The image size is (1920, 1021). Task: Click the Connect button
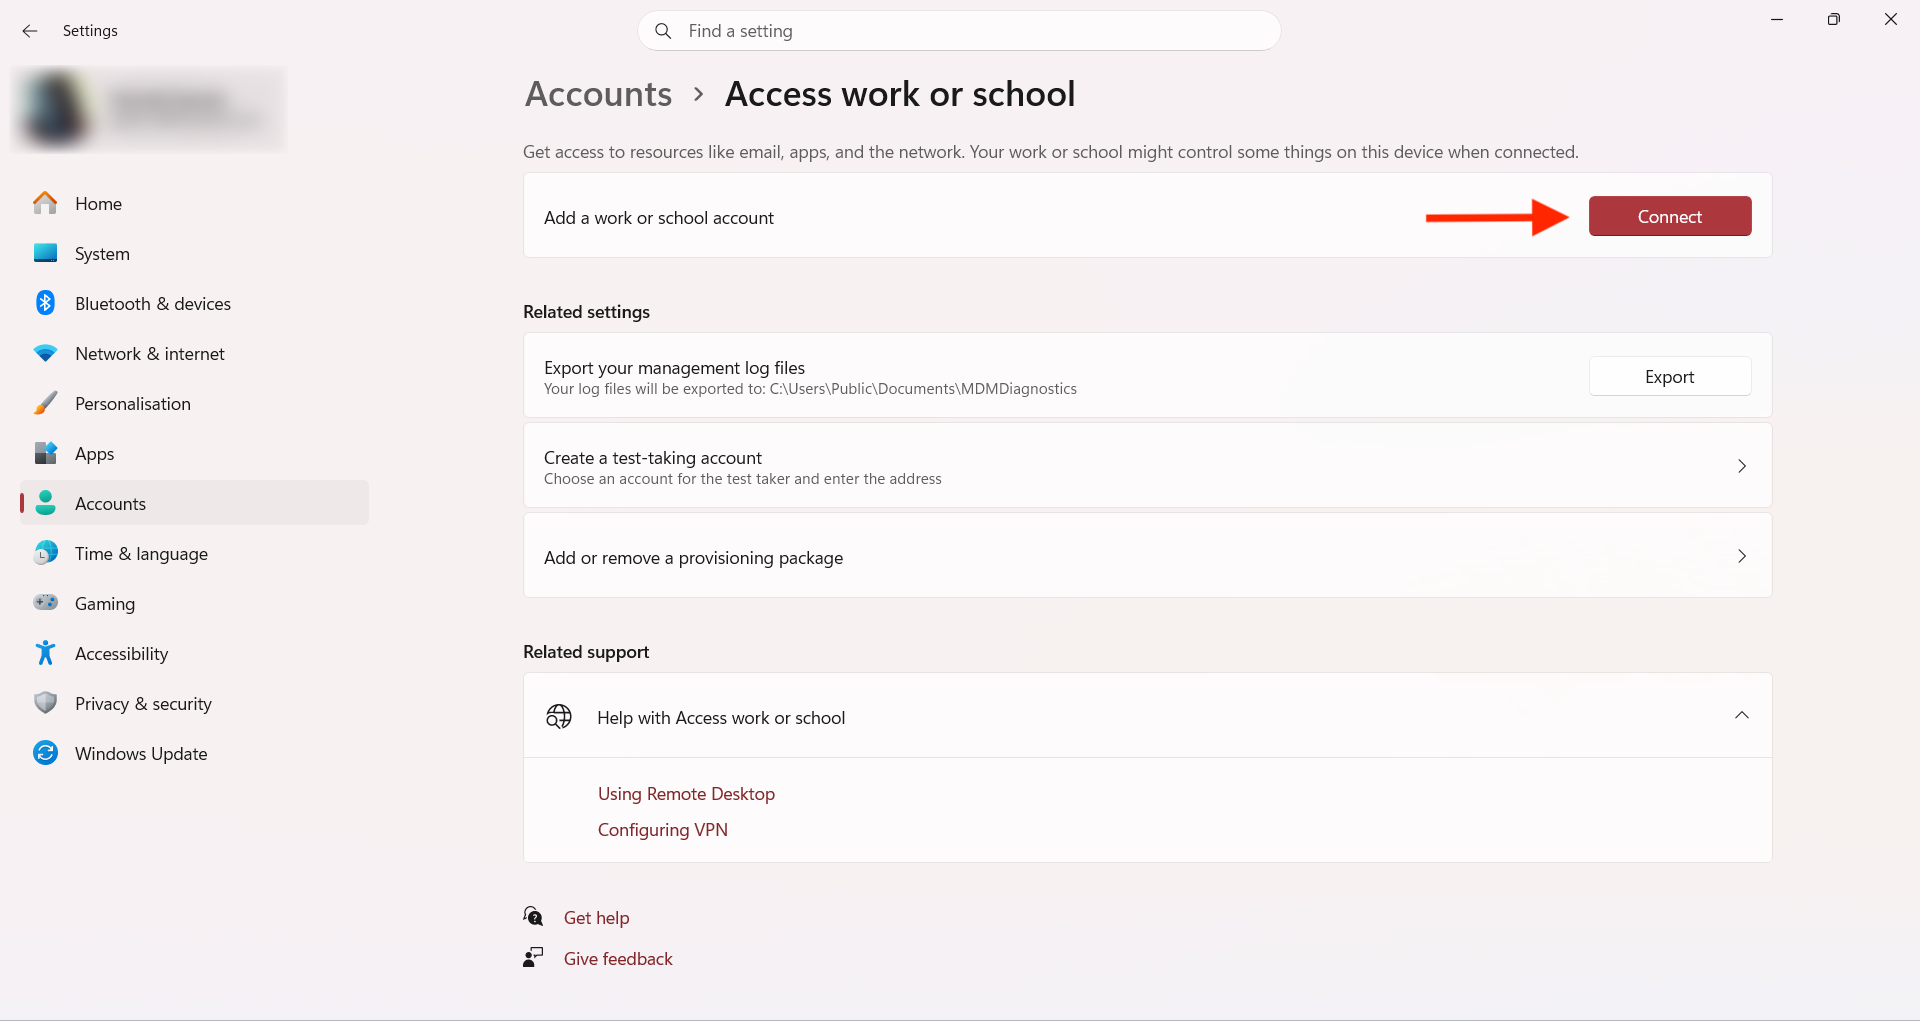pos(1670,217)
